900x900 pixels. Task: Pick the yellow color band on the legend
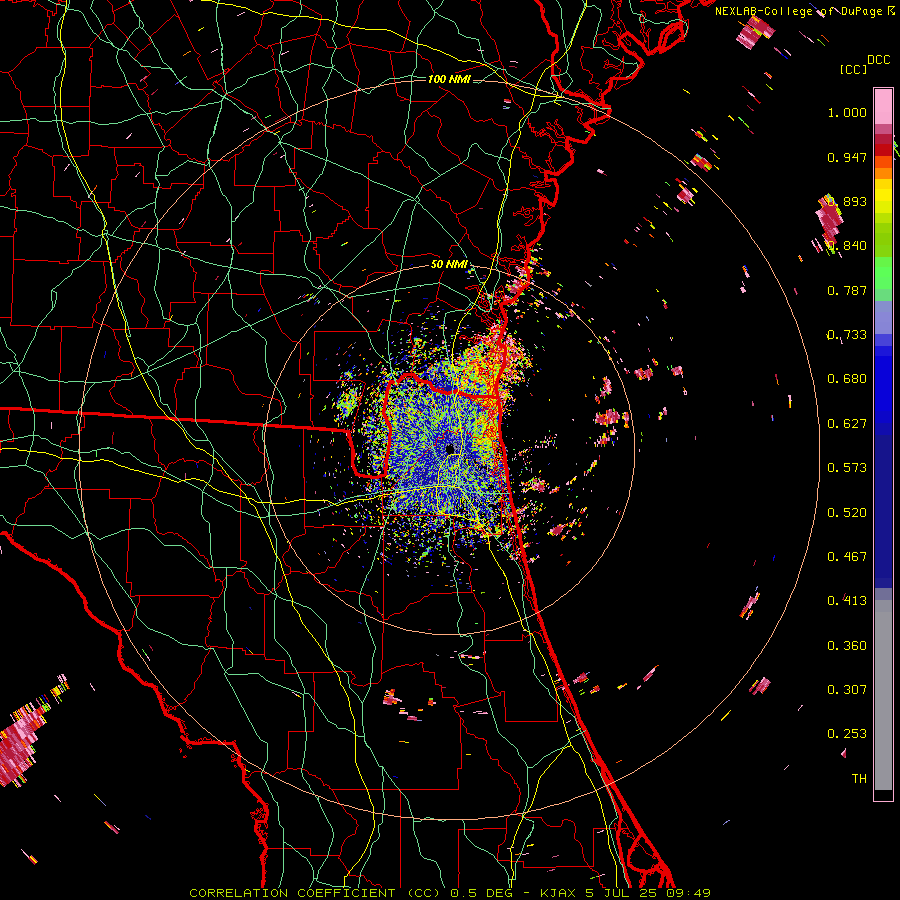point(883,197)
